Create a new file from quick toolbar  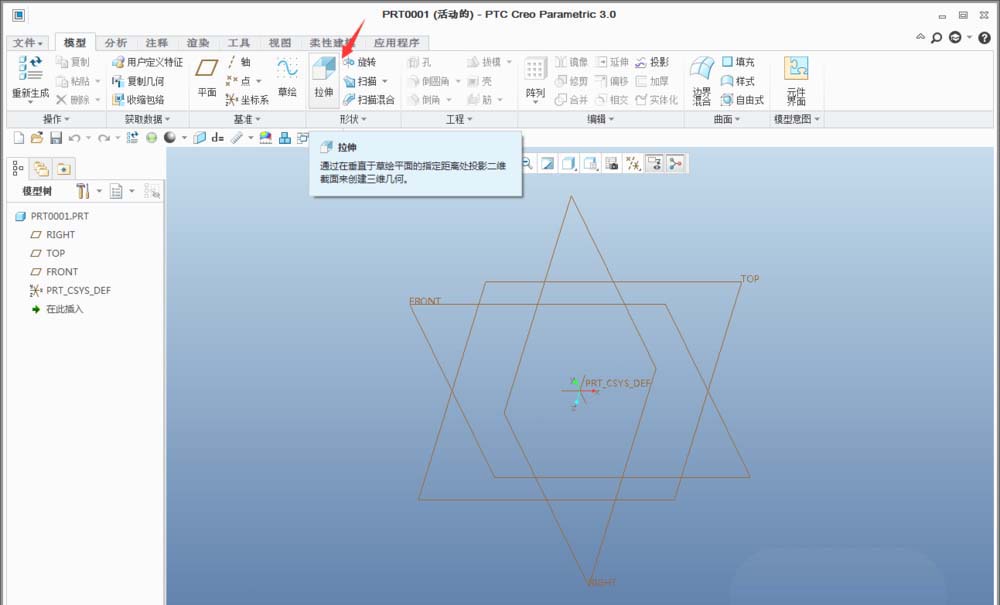[x=18, y=138]
